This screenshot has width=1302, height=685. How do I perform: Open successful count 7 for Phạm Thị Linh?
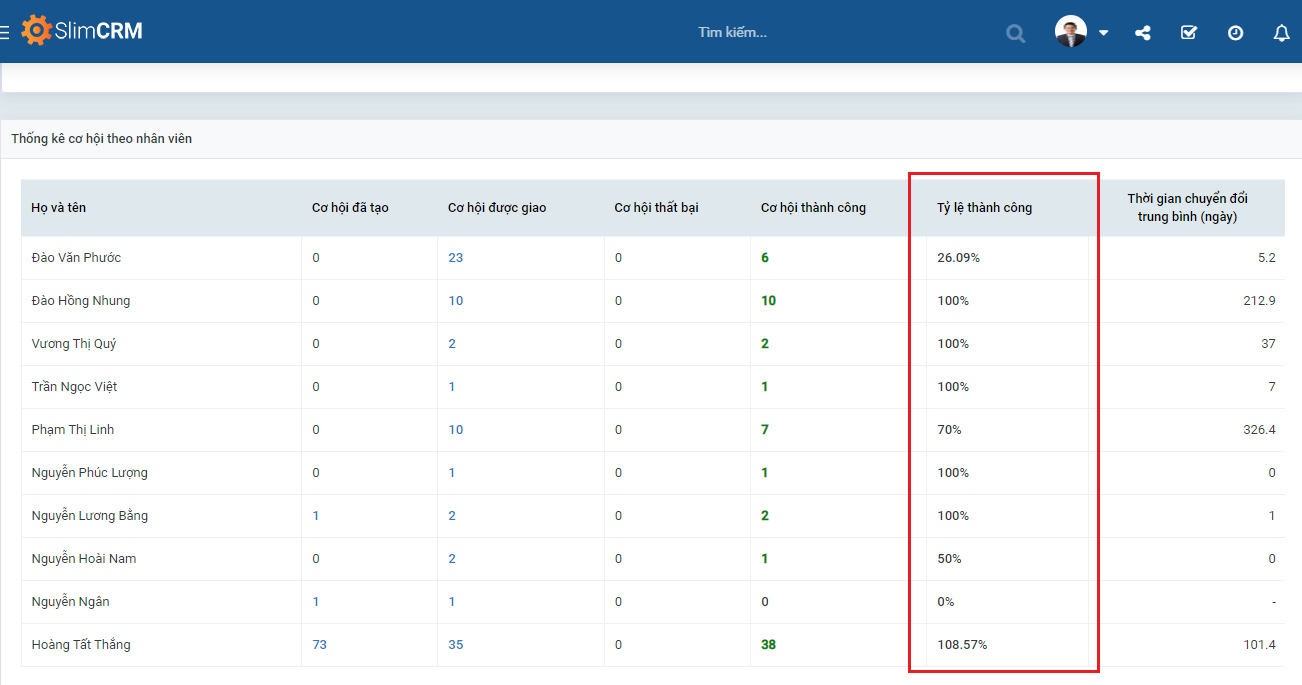pyautogui.click(x=765, y=430)
